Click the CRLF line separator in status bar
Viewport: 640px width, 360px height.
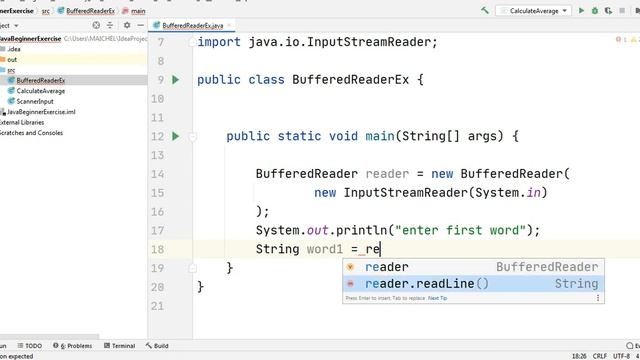[600, 356]
